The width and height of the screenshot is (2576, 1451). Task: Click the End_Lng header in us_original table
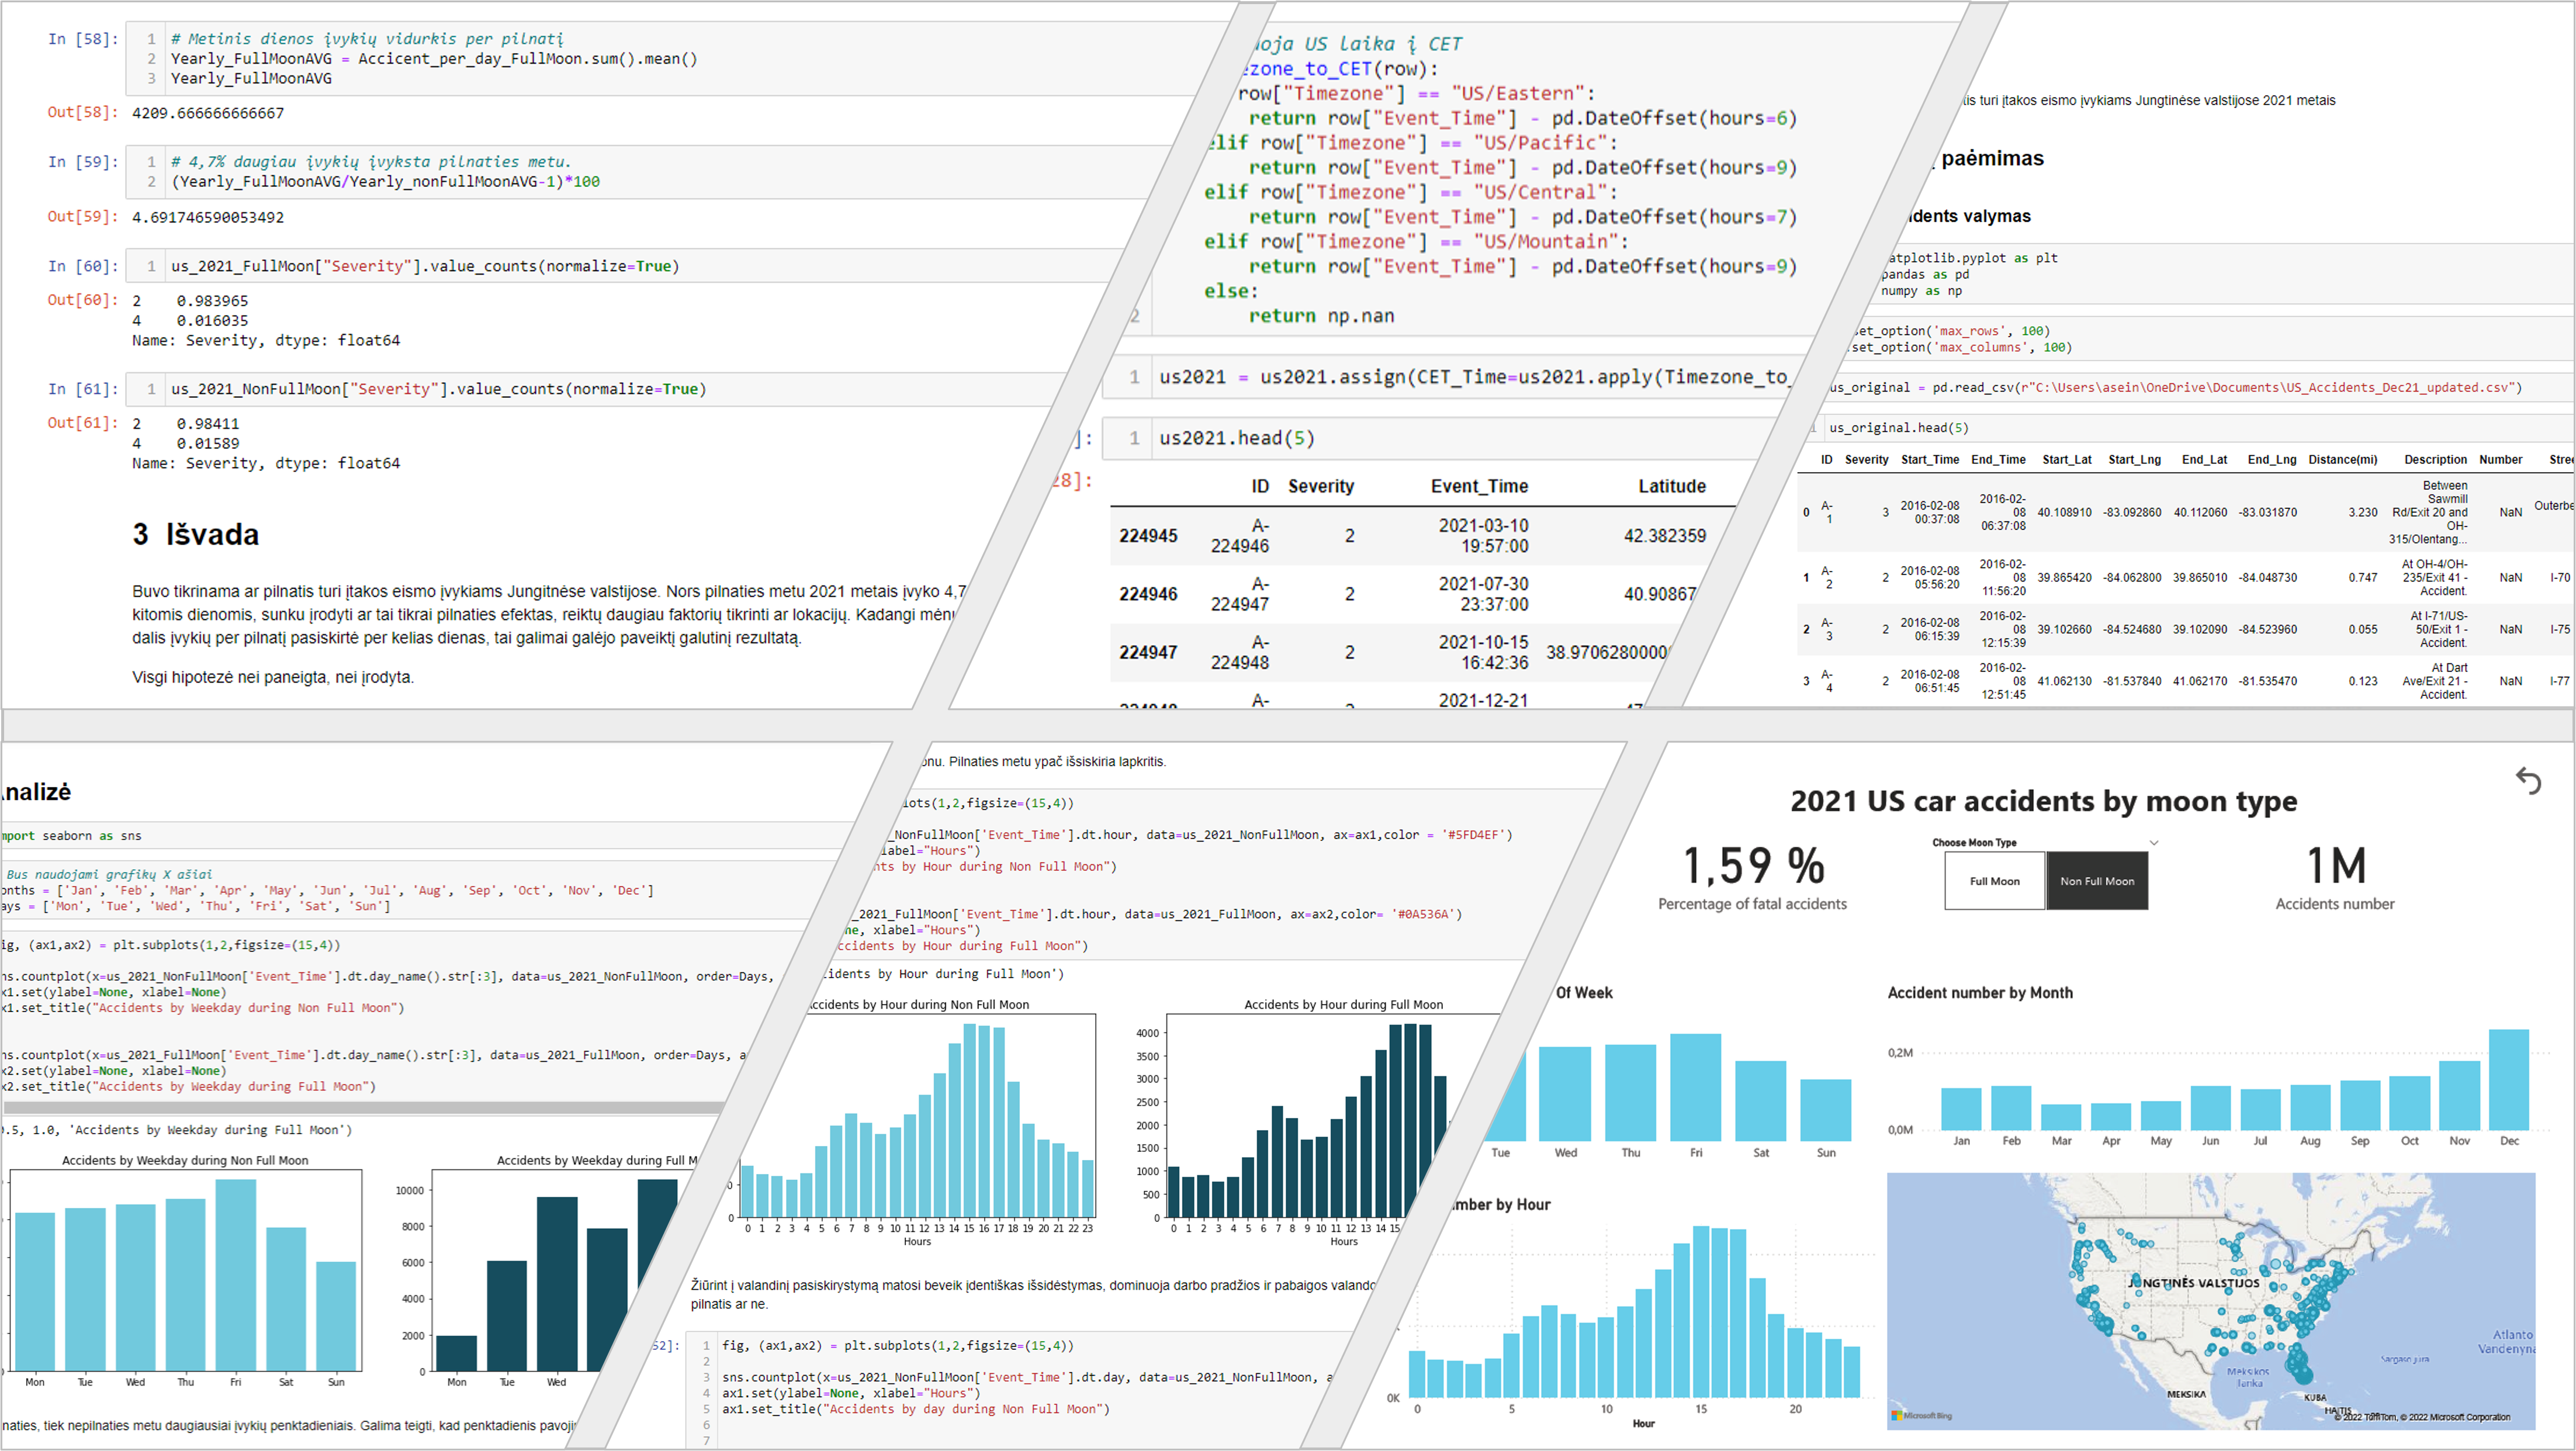pyautogui.click(x=2272, y=460)
